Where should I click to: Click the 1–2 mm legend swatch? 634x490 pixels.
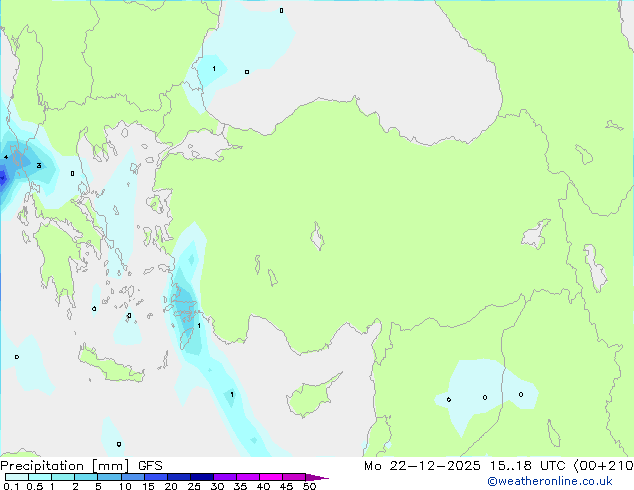pos(63,477)
